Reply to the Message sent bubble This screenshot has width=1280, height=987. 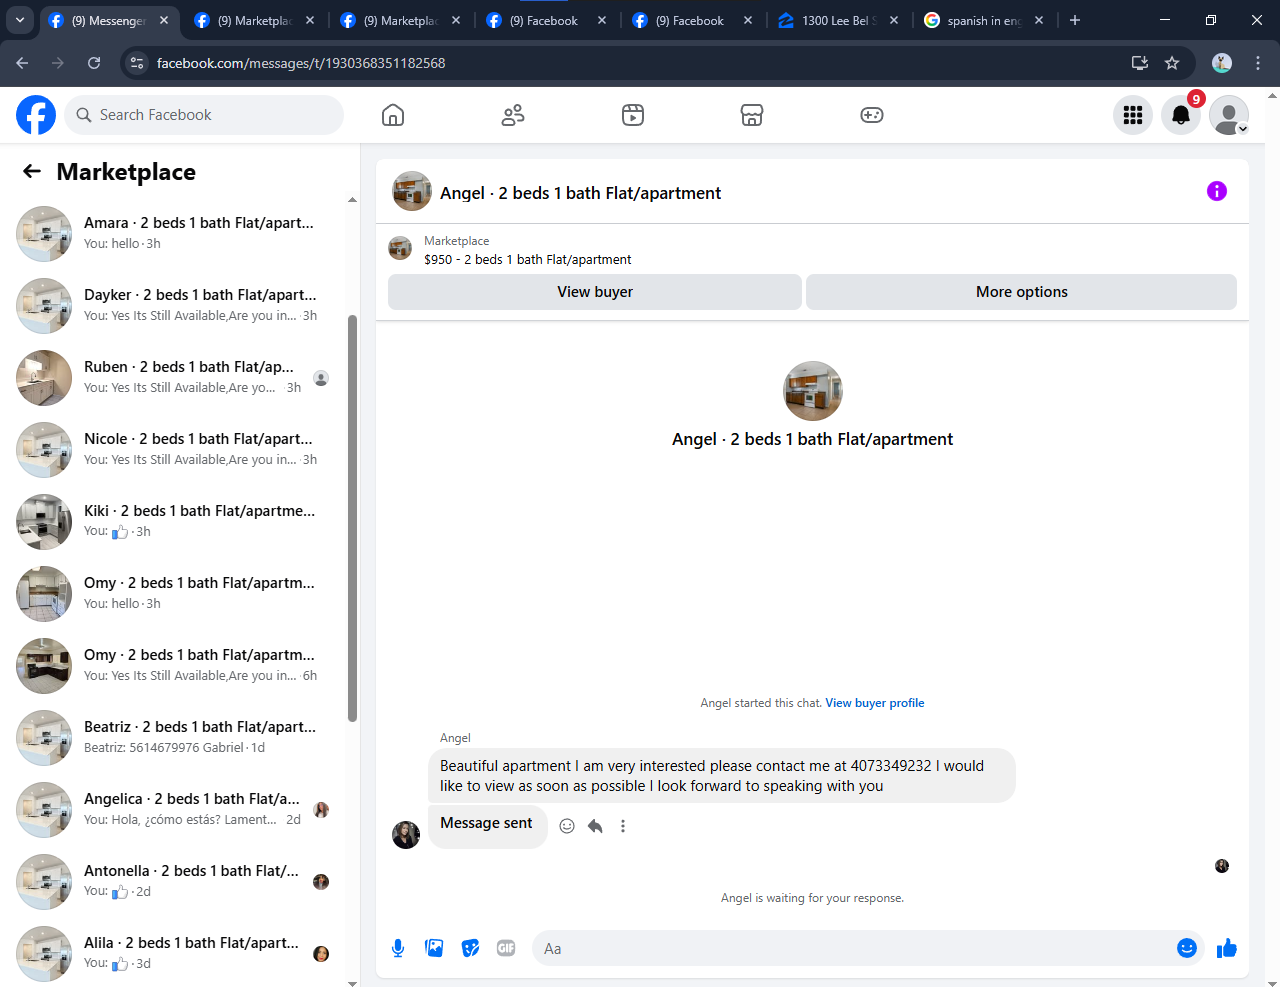[x=595, y=826]
